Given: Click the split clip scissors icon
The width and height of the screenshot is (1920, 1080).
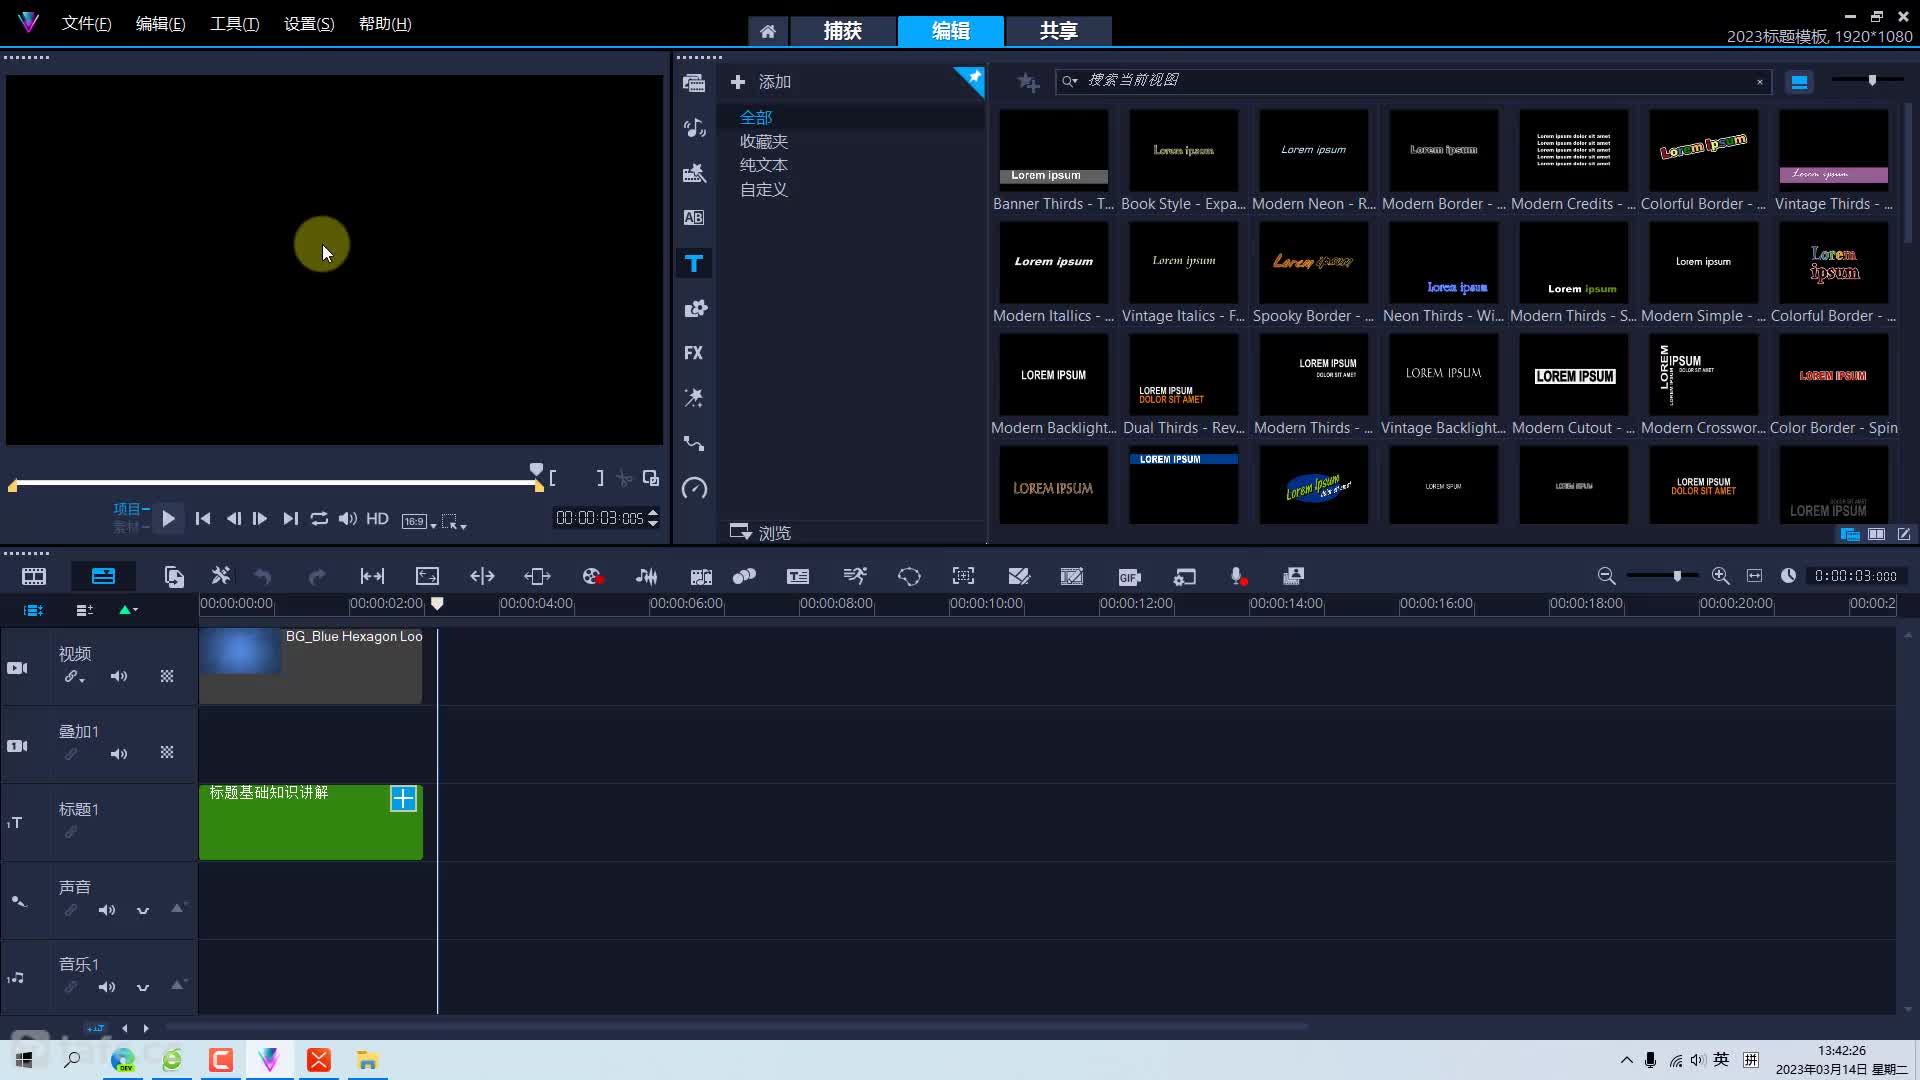Looking at the screenshot, I should click(624, 478).
